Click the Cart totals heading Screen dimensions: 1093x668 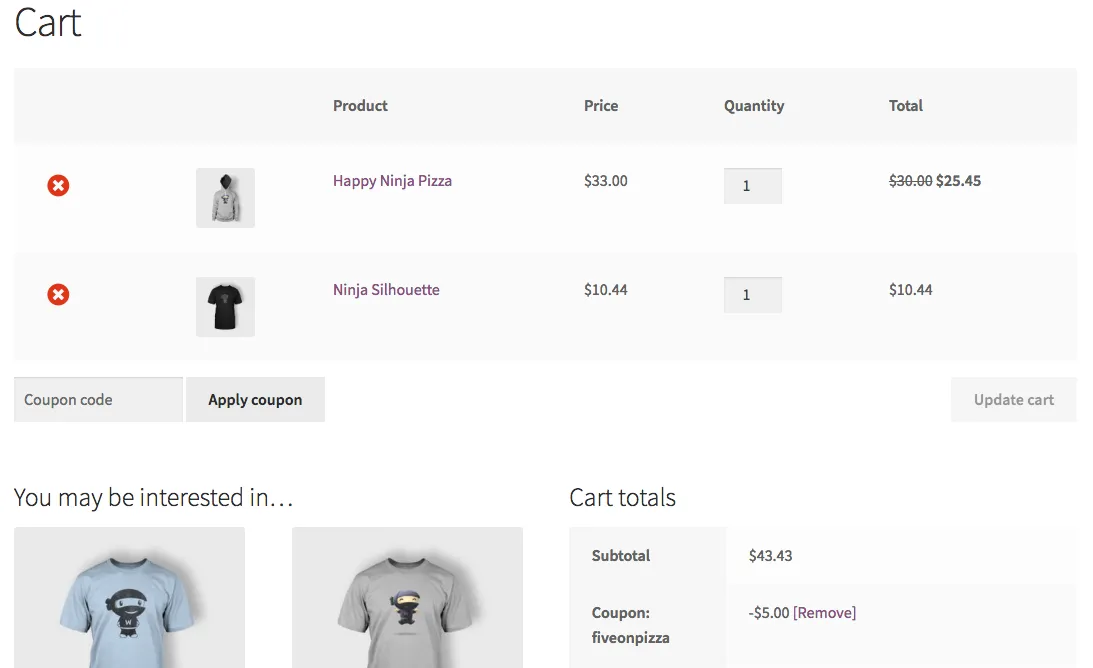pos(622,498)
